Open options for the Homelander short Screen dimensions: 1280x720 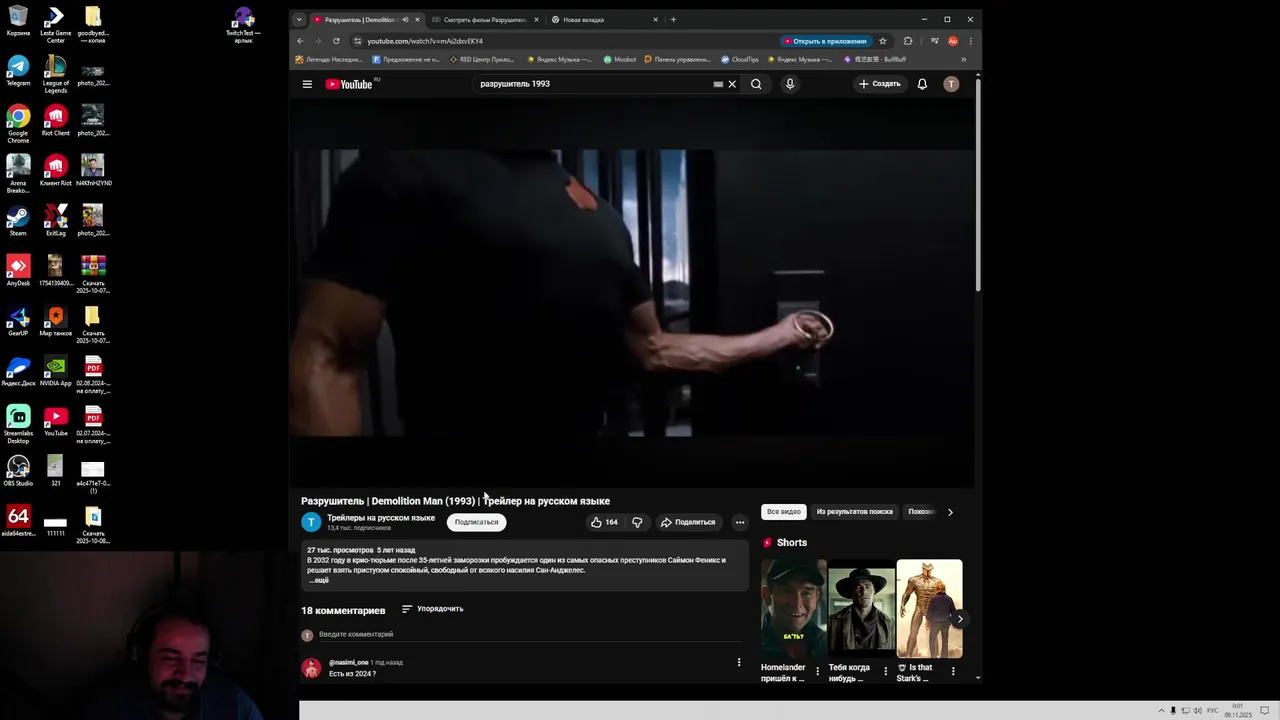pos(818,672)
